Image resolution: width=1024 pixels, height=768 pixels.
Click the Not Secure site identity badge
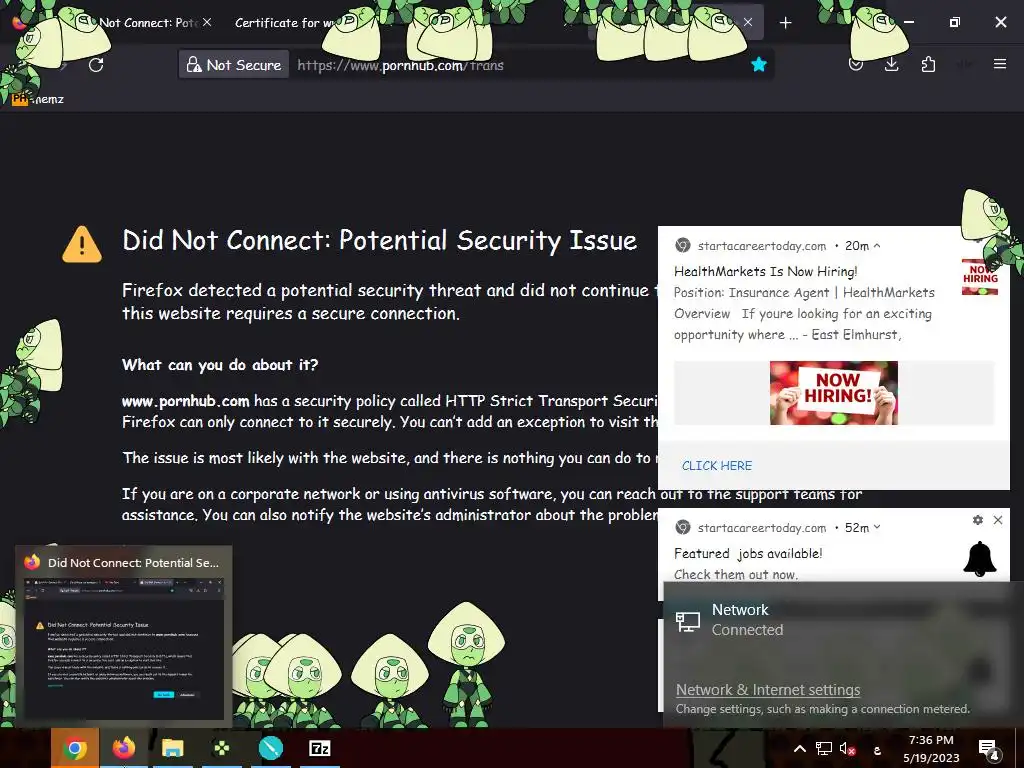(x=234, y=65)
